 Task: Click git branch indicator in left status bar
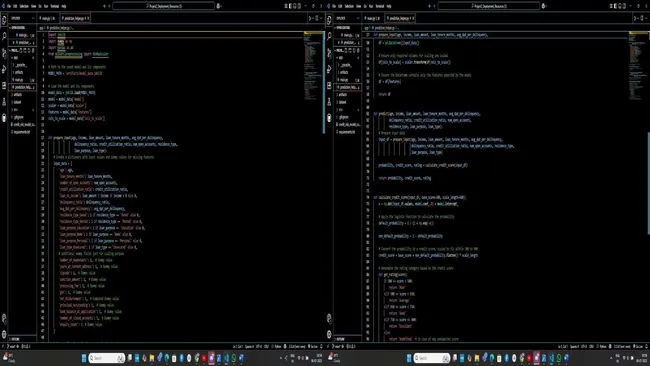click(x=13, y=346)
